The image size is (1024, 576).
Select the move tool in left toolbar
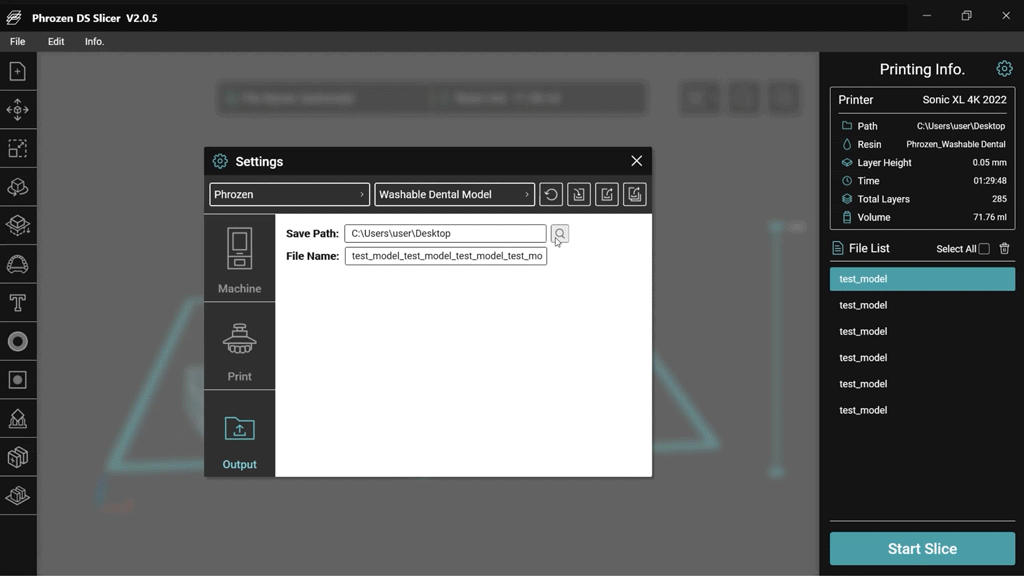tap(18, 110)
